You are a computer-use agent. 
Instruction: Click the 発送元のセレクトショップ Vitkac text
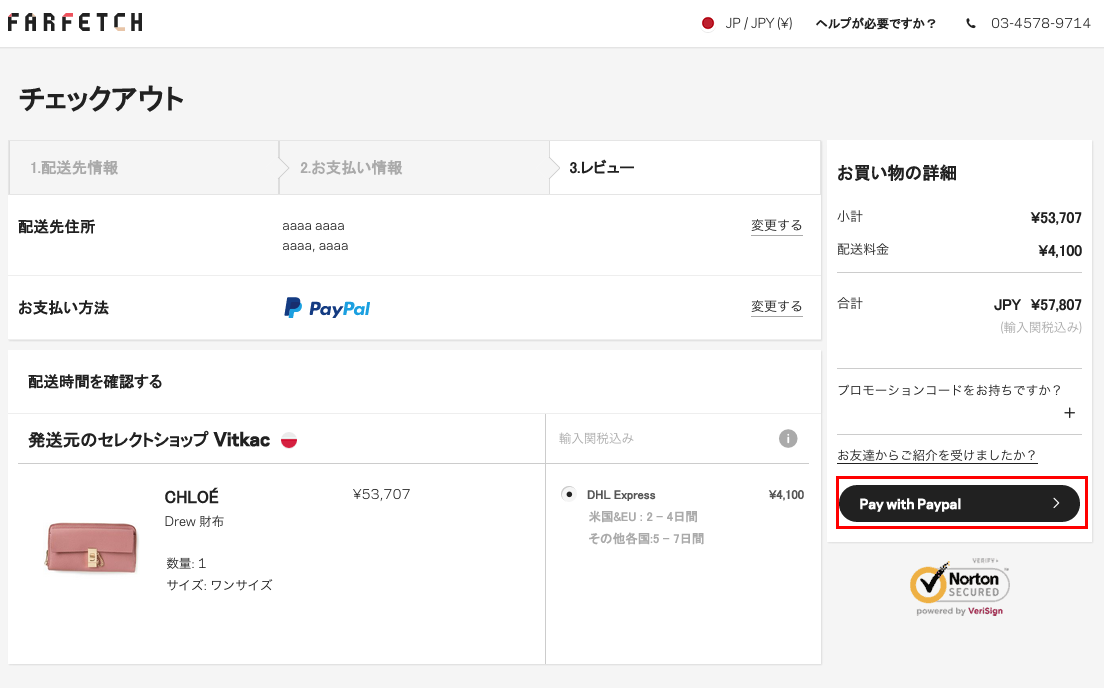click(x=149, y=440)
